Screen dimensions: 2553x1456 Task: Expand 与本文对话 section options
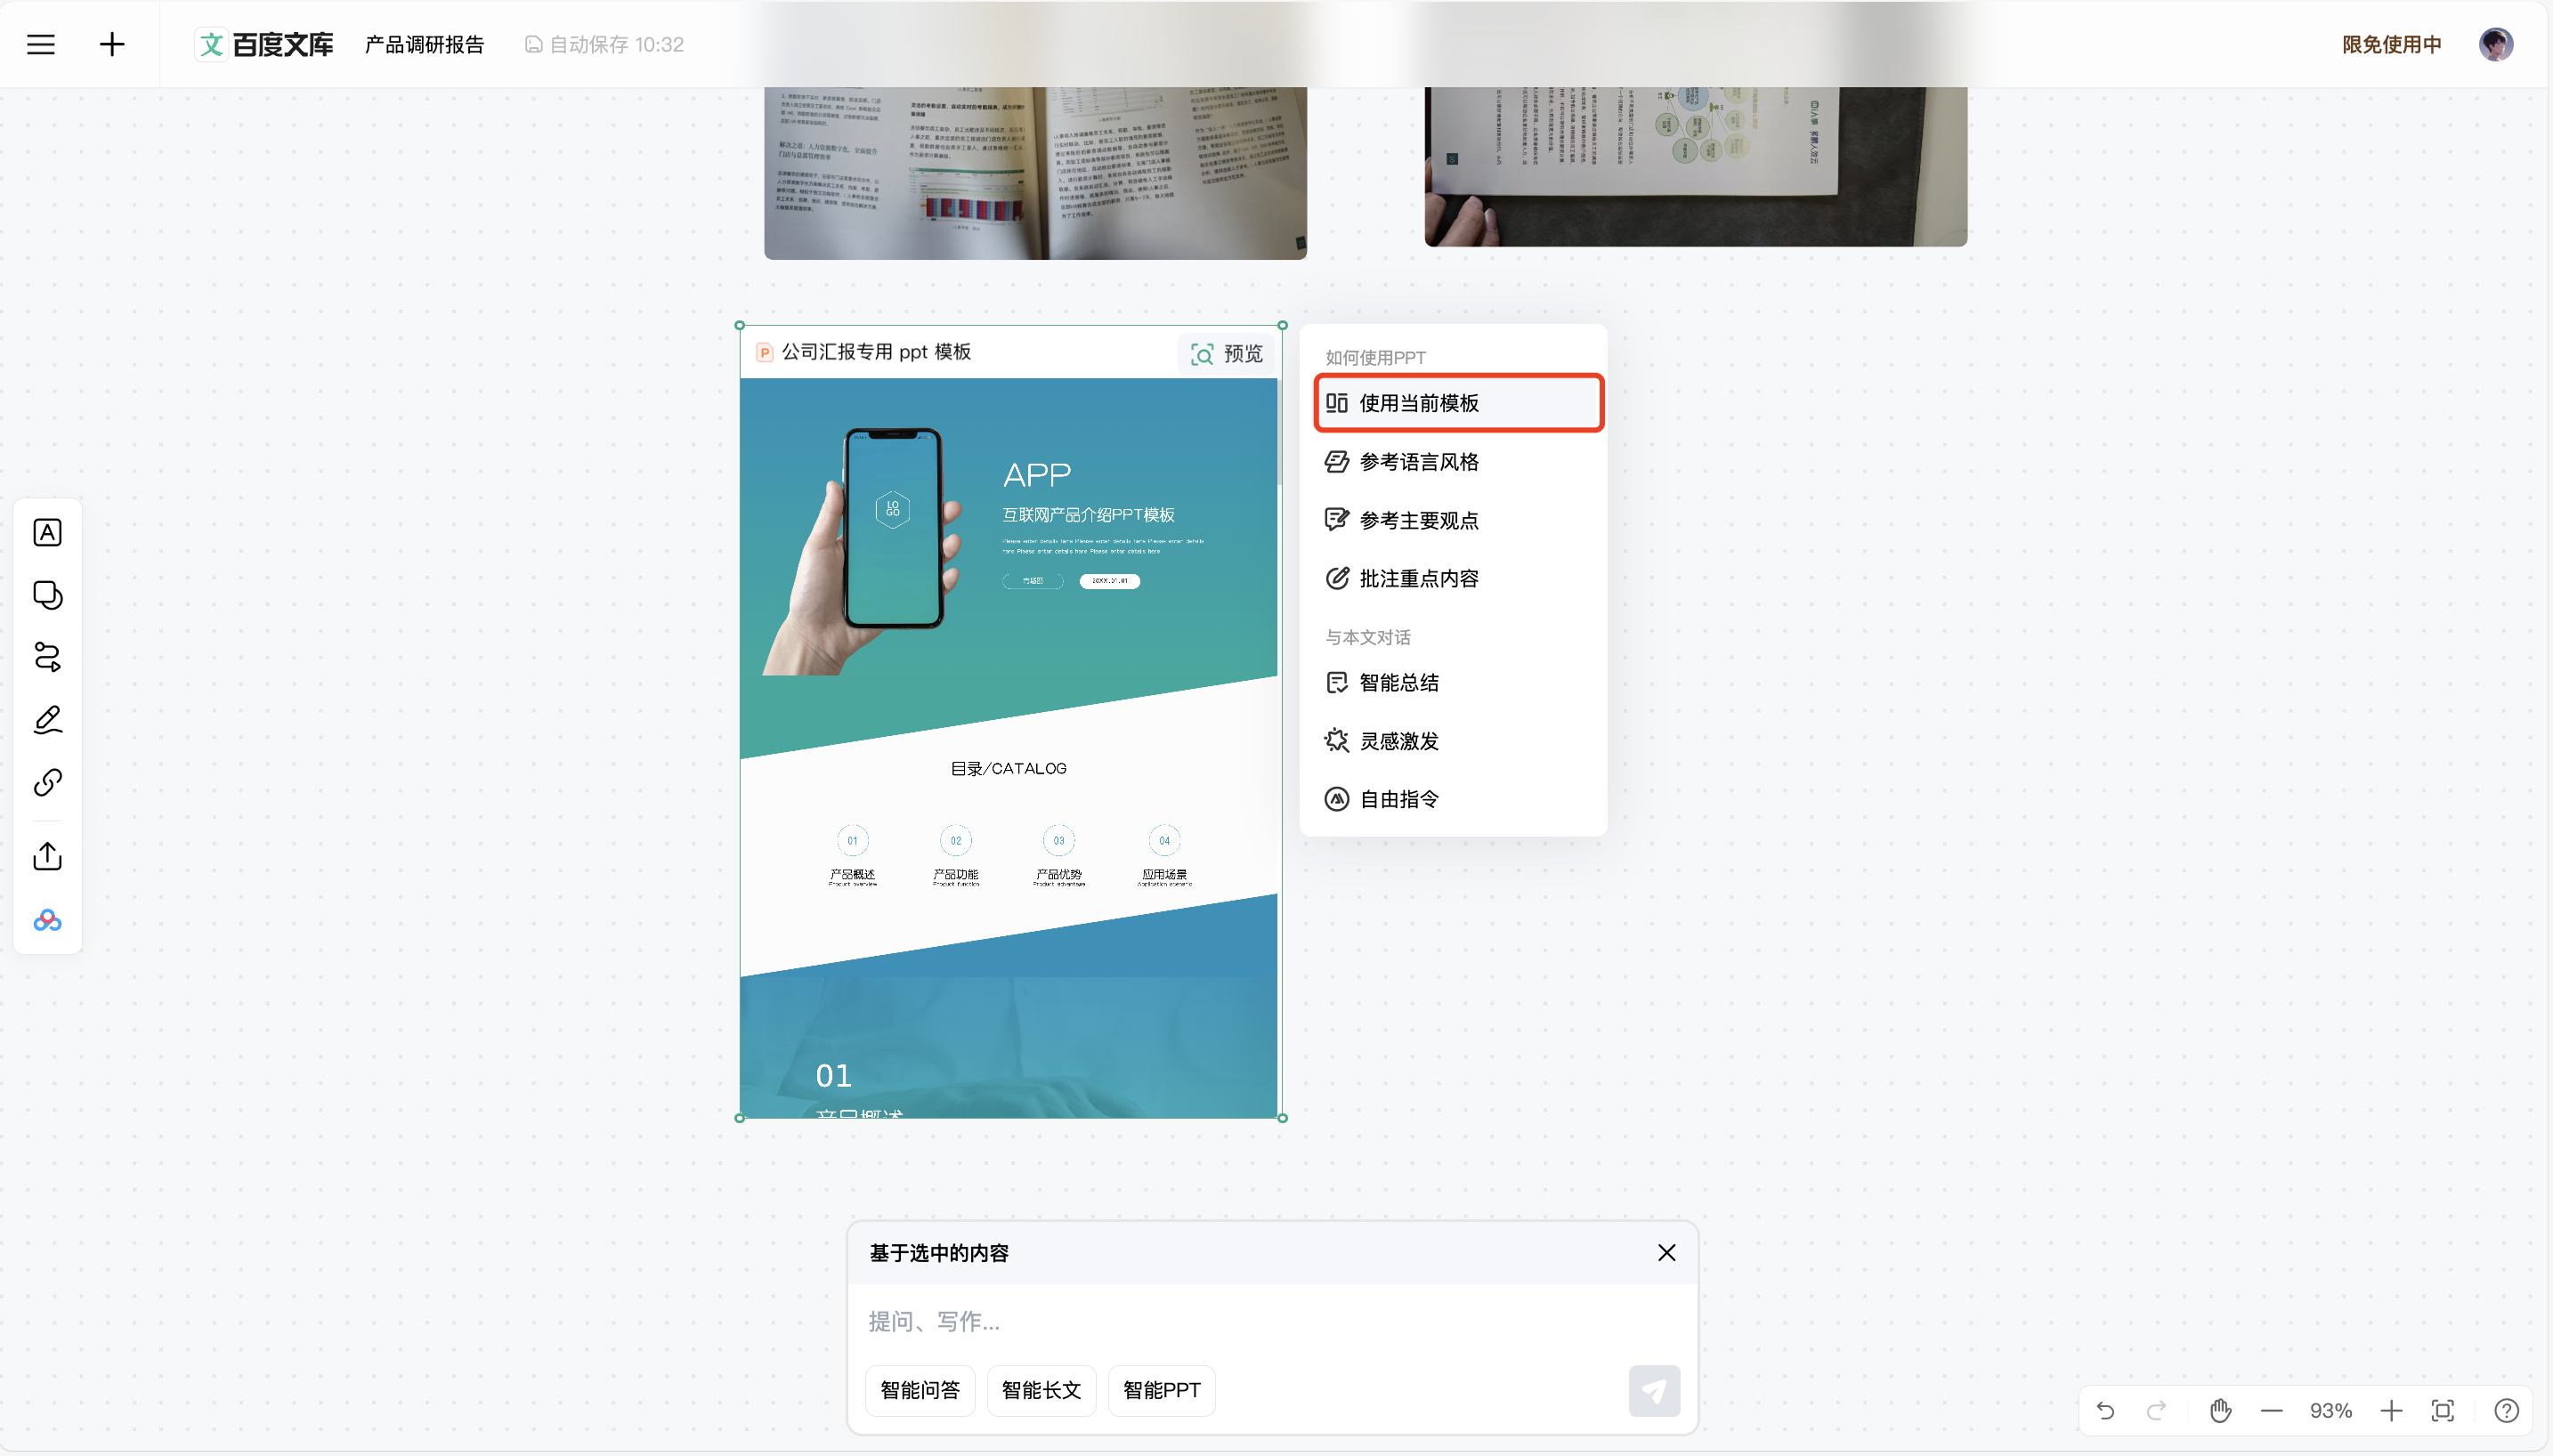pos(1373,636)
